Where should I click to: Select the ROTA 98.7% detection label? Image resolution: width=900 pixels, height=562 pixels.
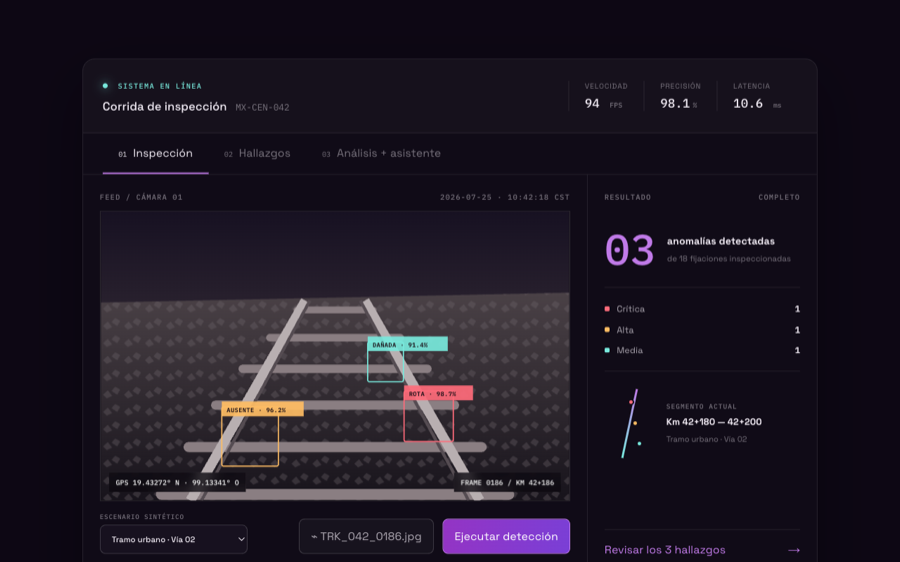[439, 393]
